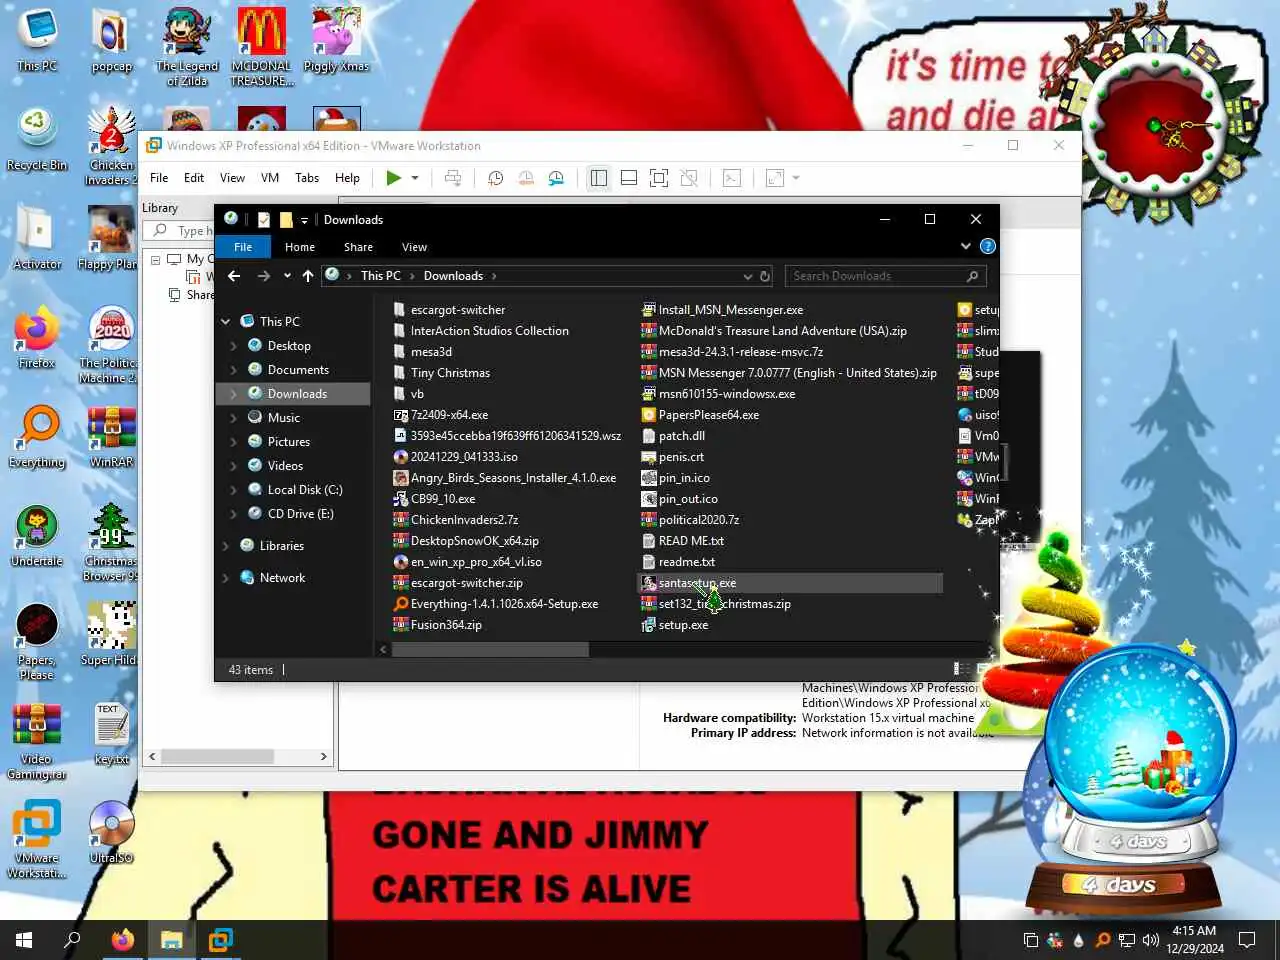Screen dimensions: 1280x960
Task: Open VMware Tabs menu
Action: 307,178
